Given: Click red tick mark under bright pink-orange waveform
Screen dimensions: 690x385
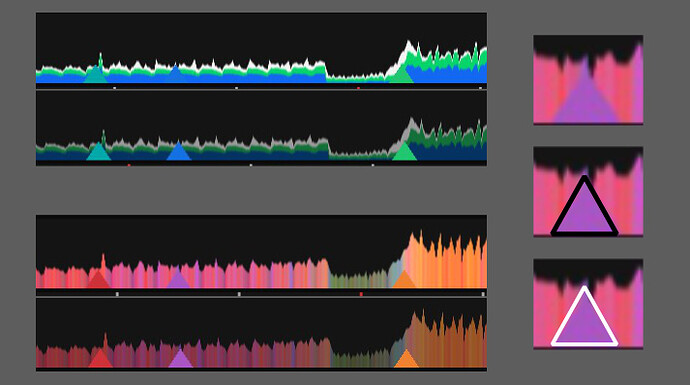Looking at the screenshot, I should (361, 294).
